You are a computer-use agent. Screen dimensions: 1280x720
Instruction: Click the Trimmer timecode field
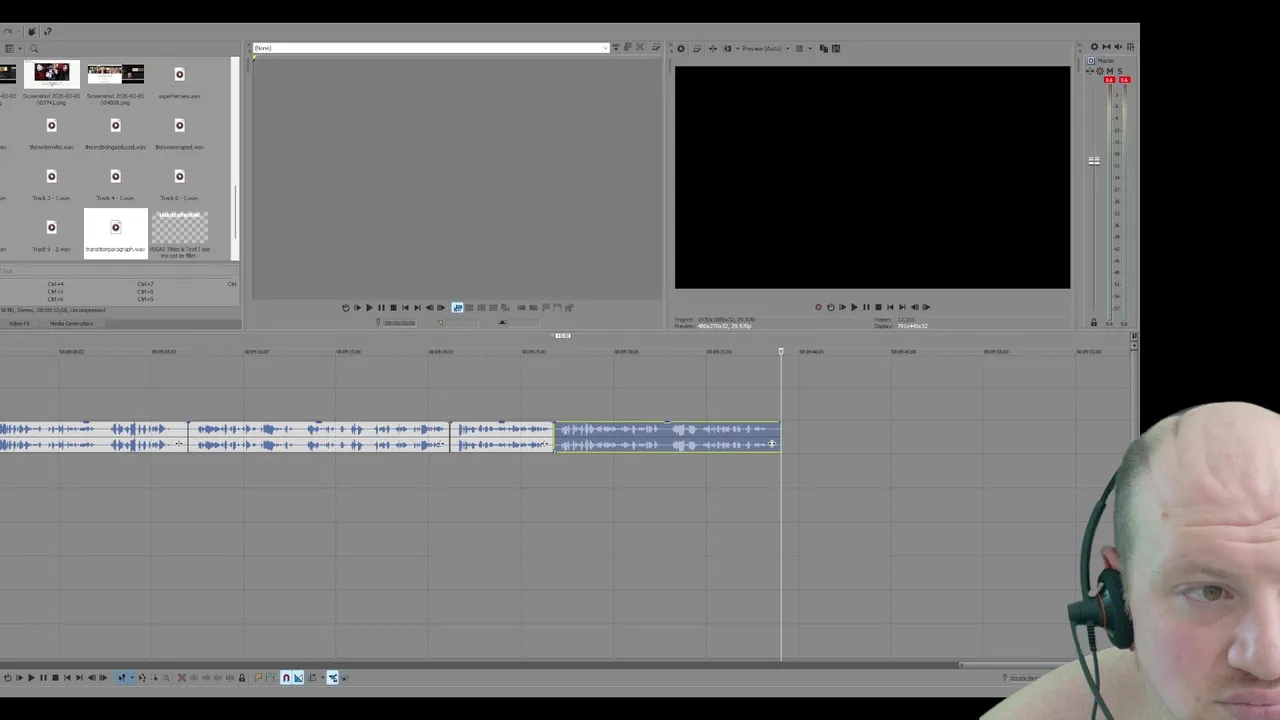(399, 323)
